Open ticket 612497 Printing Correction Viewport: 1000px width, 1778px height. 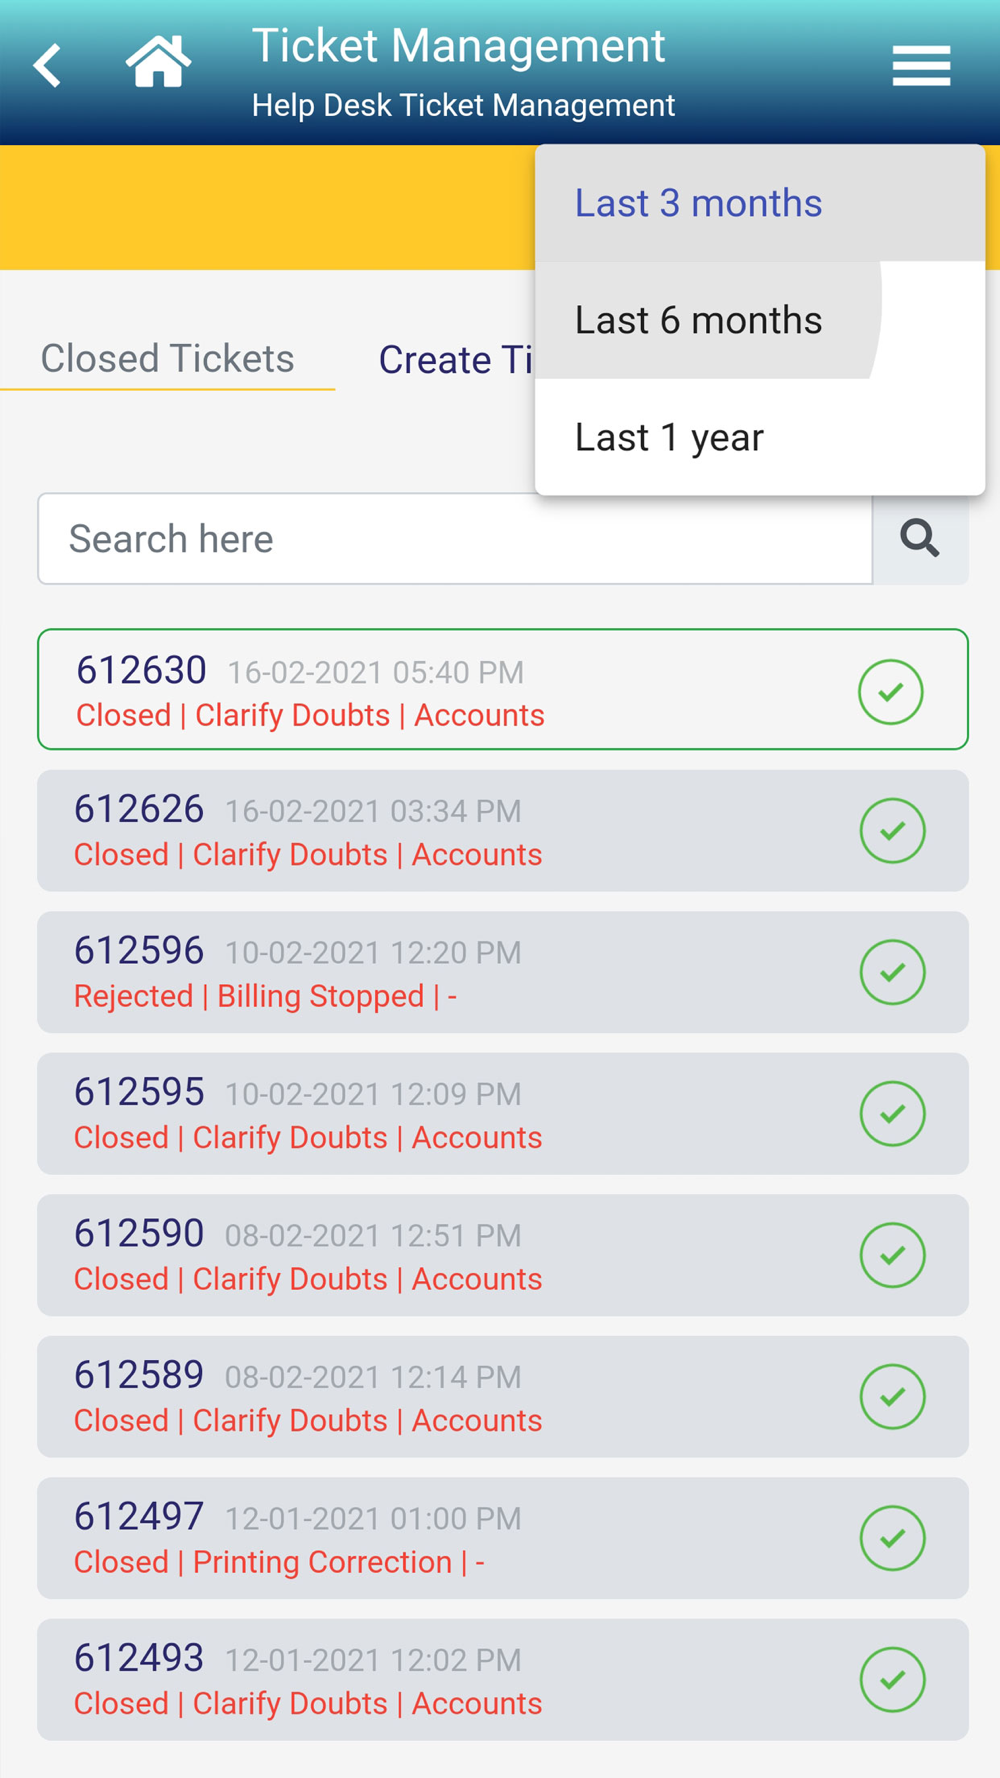(503, 1538)
